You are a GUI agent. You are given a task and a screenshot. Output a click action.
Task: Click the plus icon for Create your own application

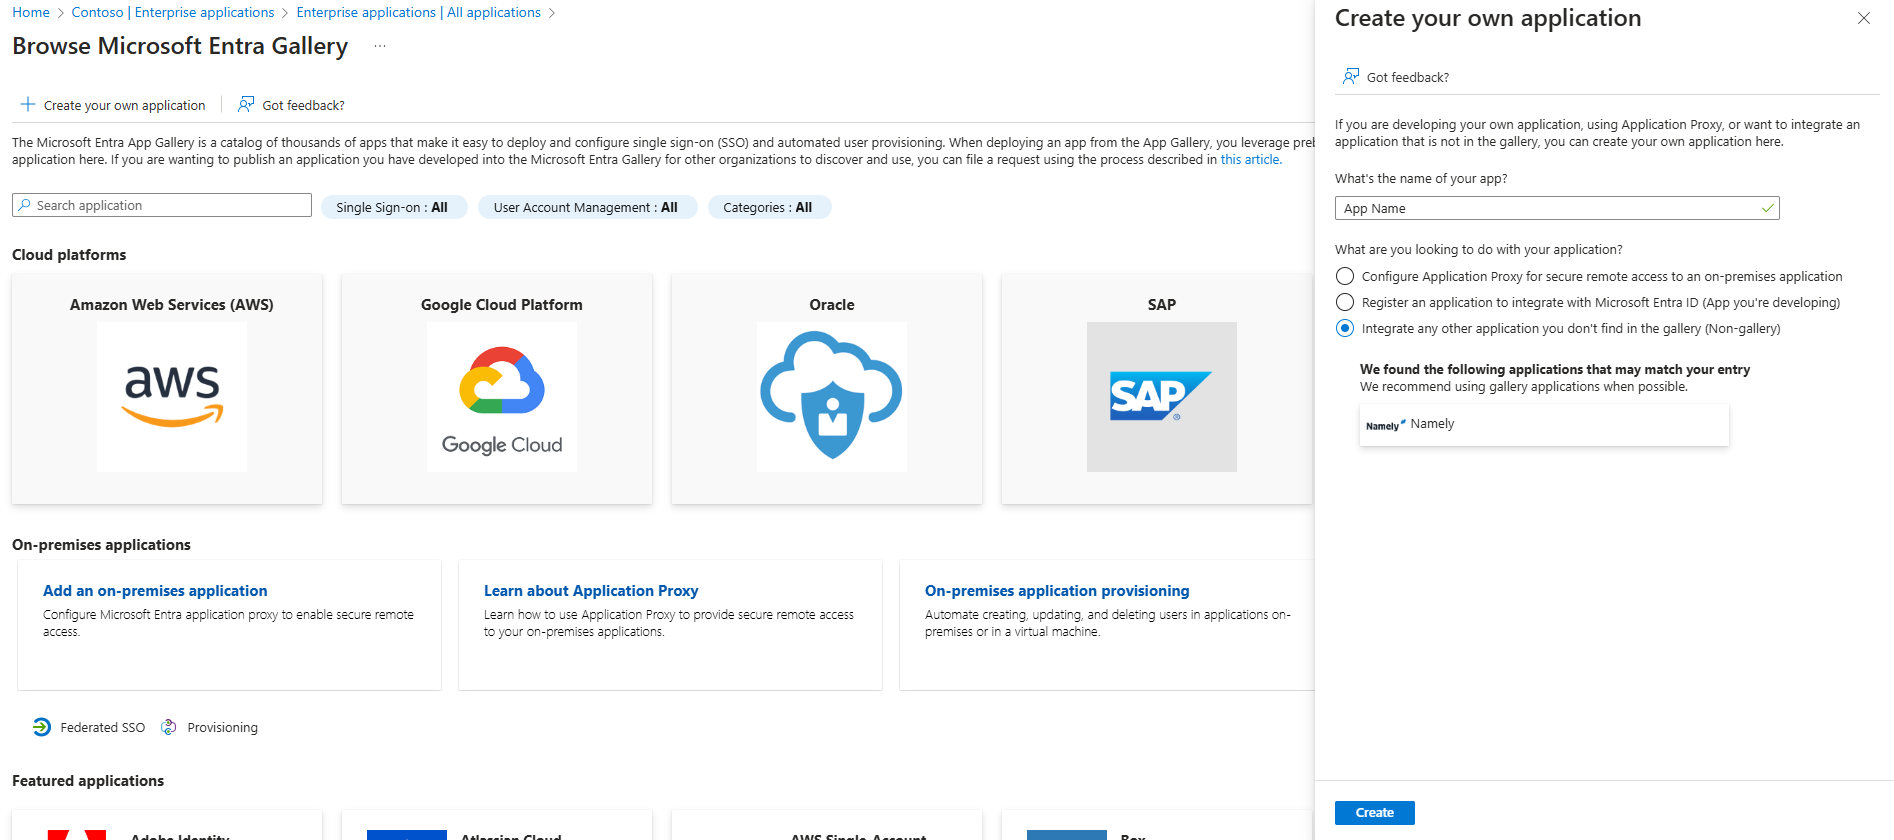(28, 104)
